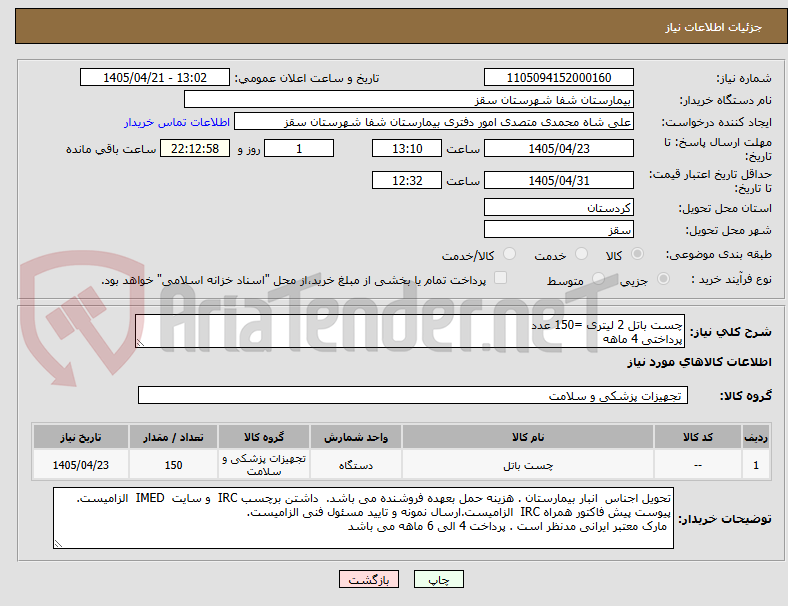
Task: Click the announcement date field 1405/04/21 - 13:02
Action: pos(155,77)
